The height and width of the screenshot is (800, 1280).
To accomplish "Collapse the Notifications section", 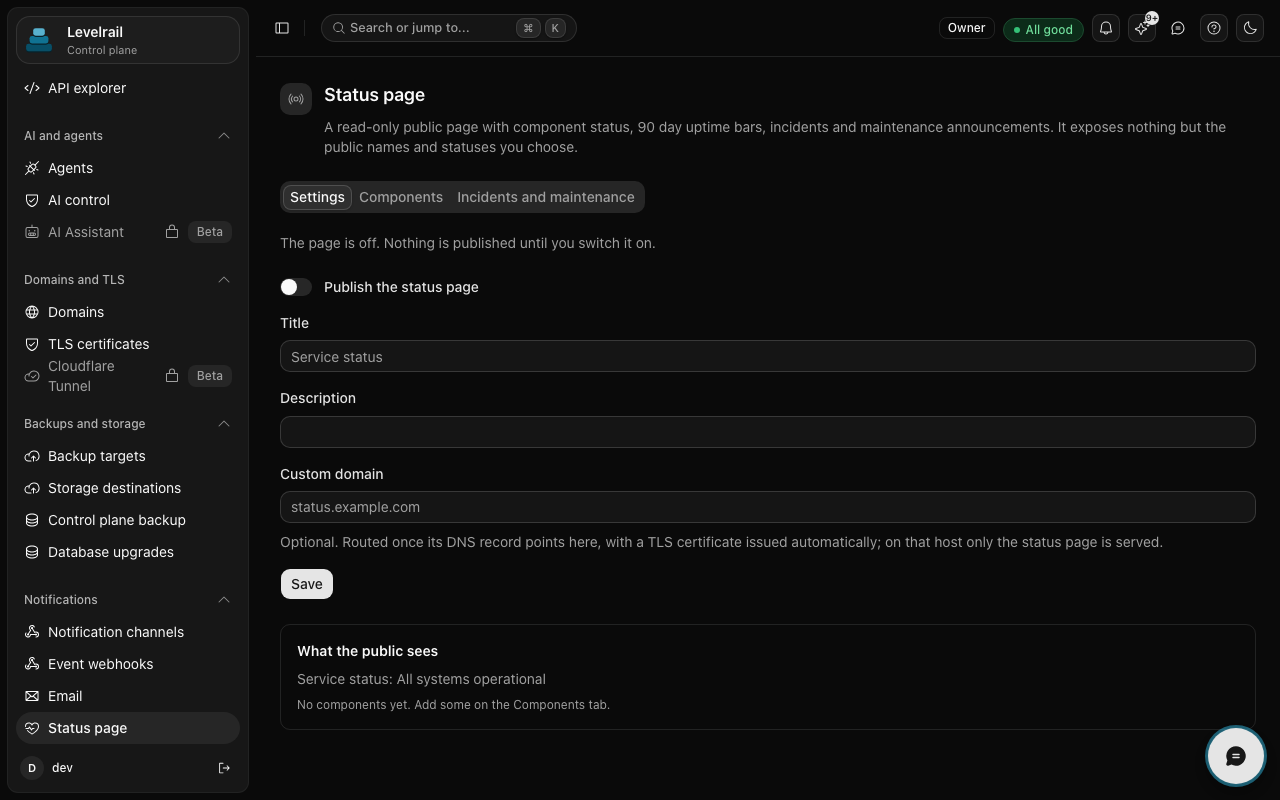I will pyautogui.click(x=224, y=600).
